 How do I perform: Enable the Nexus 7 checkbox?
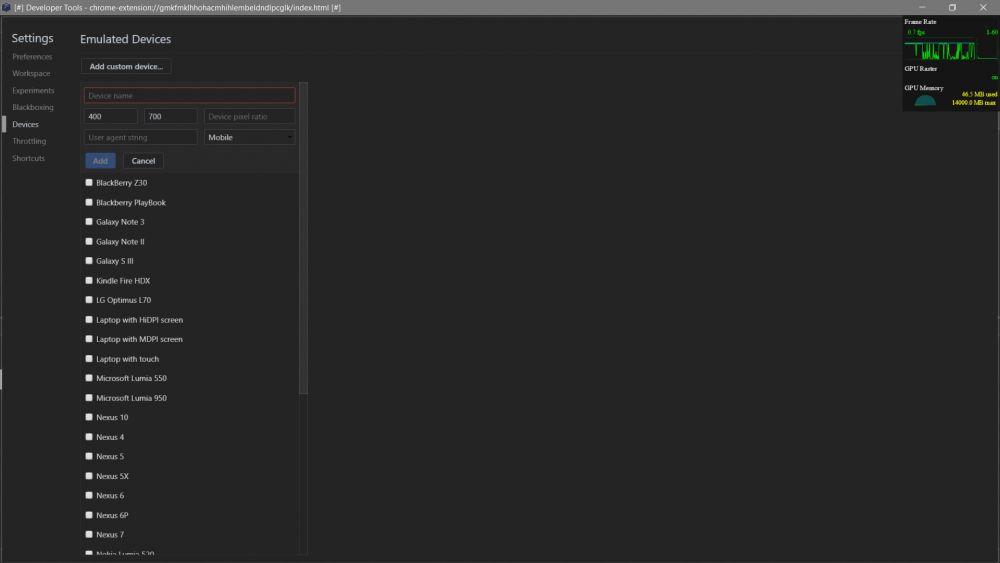[89, 534]
